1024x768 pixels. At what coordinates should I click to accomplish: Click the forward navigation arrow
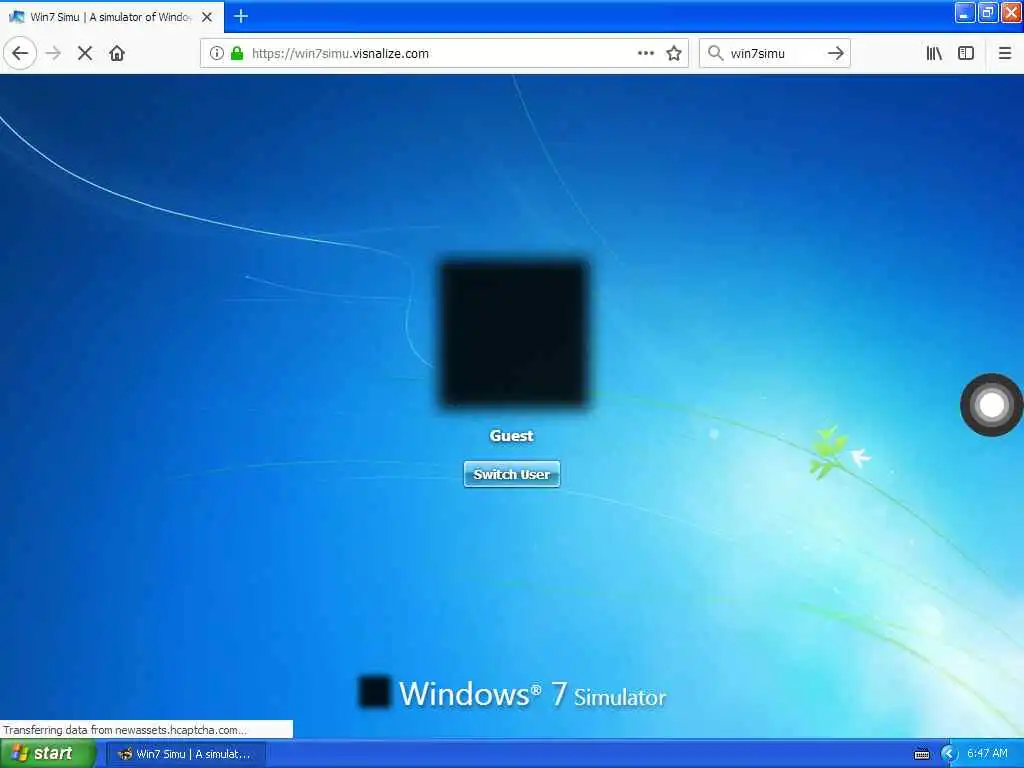point(54,53)
